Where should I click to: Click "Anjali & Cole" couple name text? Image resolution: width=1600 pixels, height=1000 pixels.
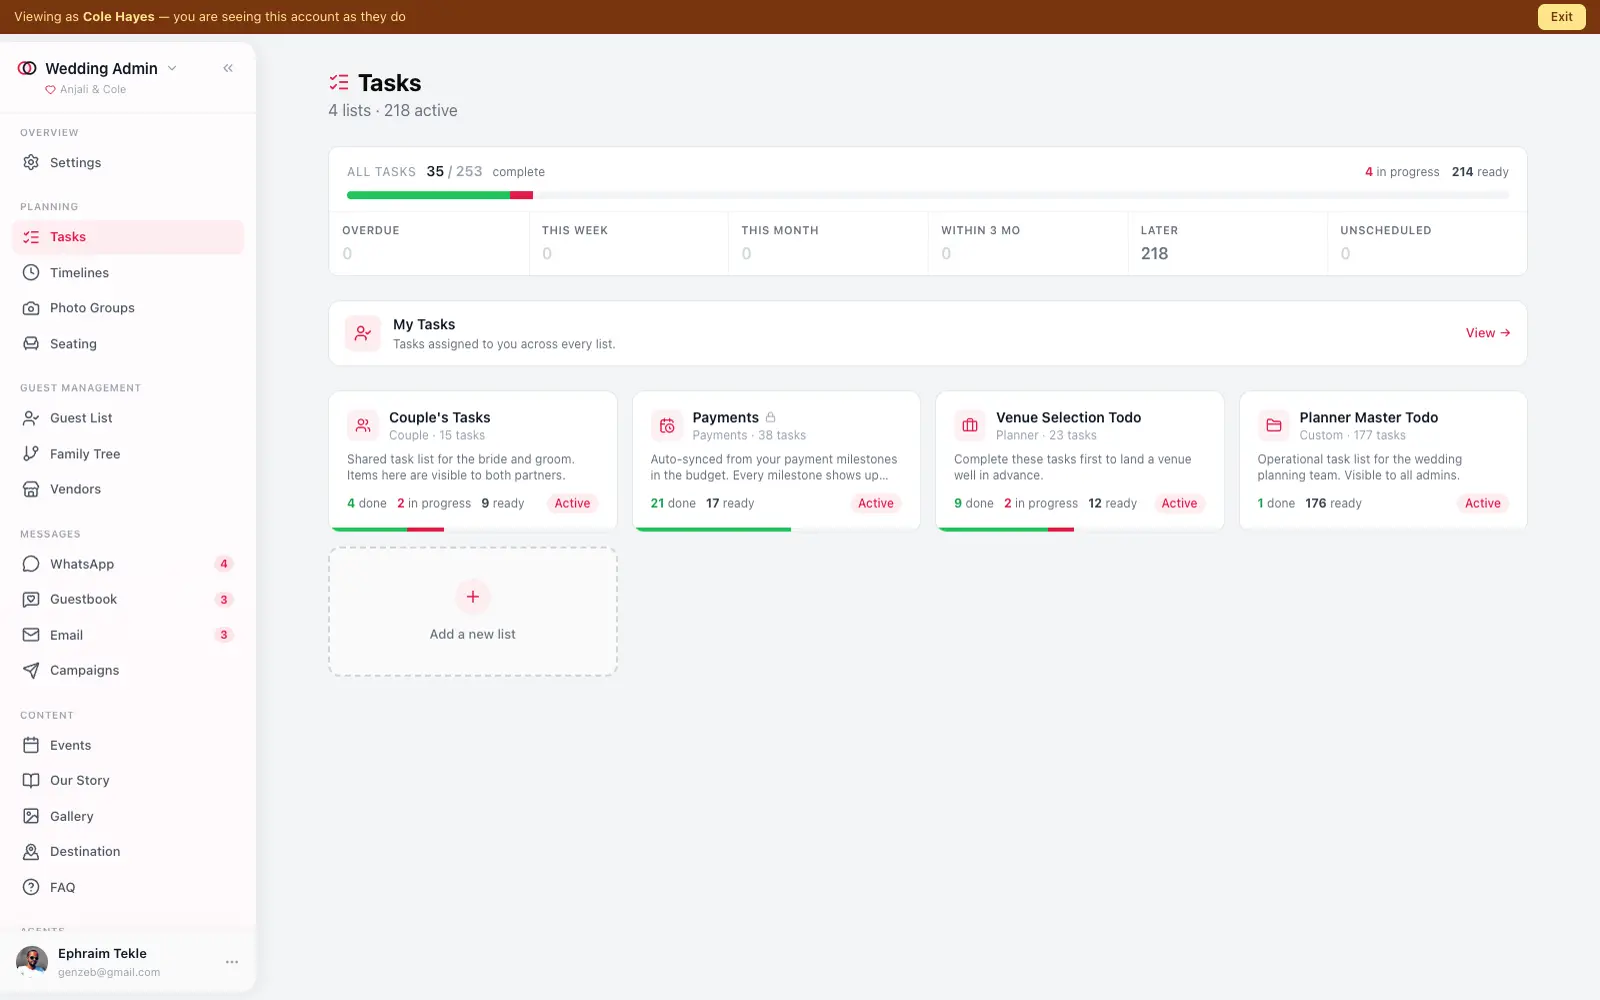pos(93,89)
